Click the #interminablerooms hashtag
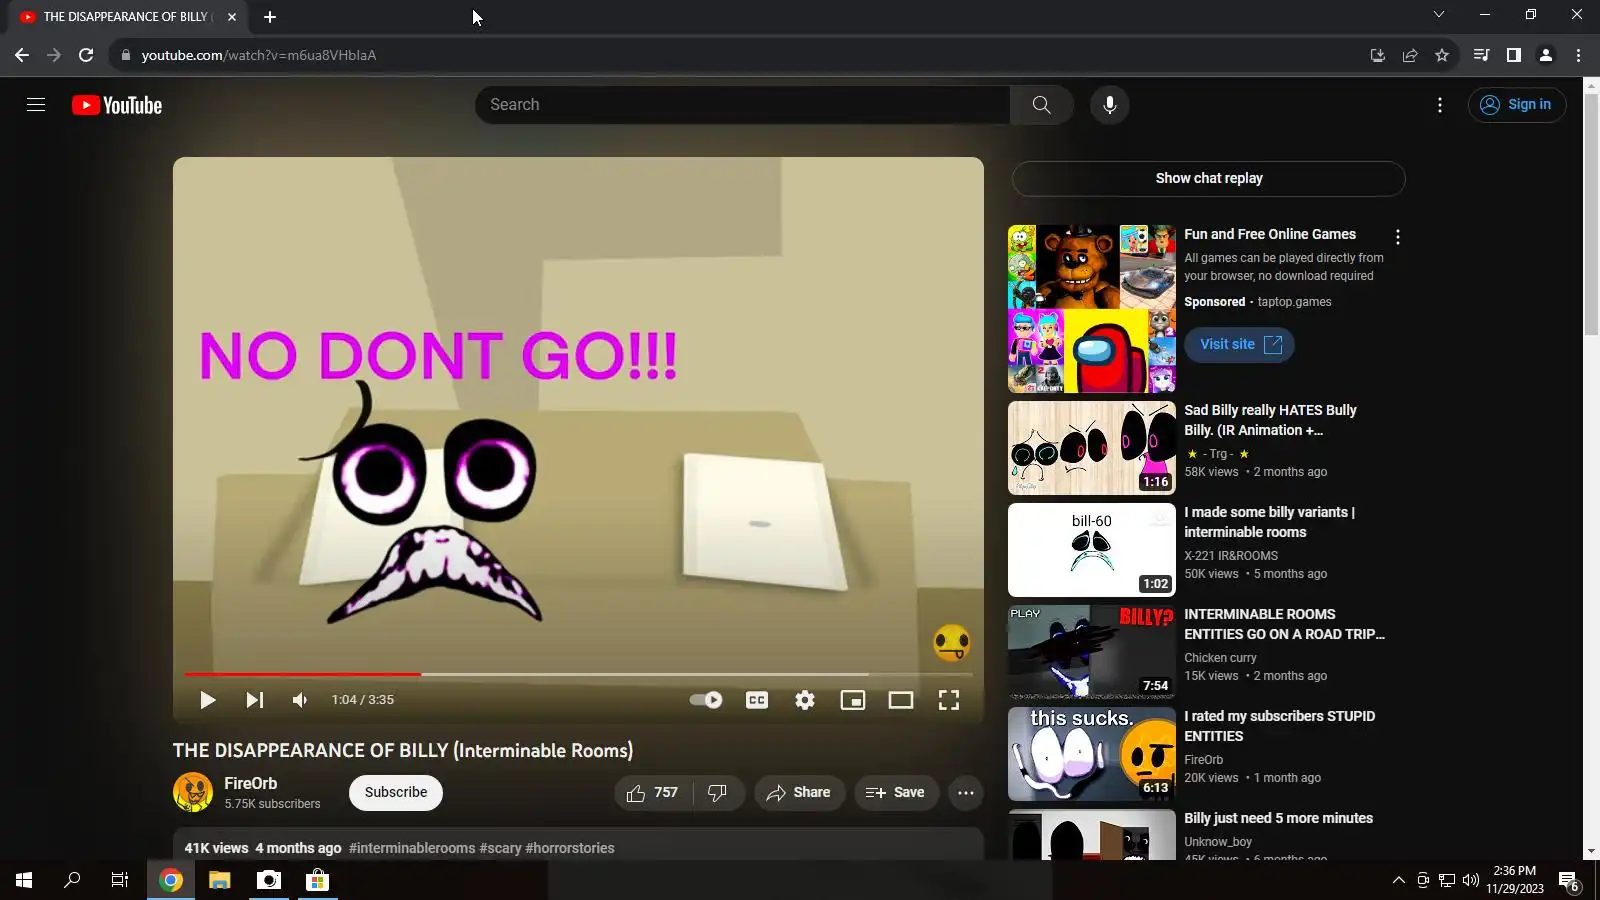The image size is (1600, 900). coord(412,848)
